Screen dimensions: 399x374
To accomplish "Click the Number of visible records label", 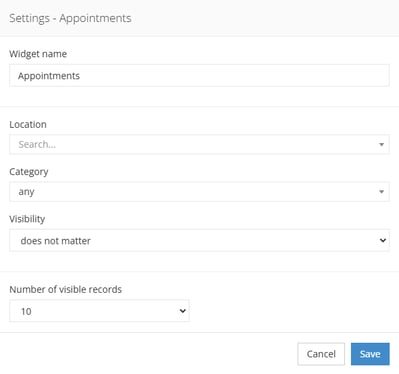I will [x=66, y=289].
